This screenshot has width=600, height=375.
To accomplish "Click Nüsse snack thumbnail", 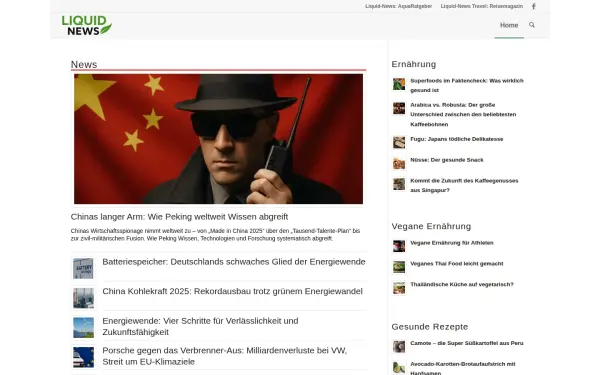I will (x=399, y=163).
